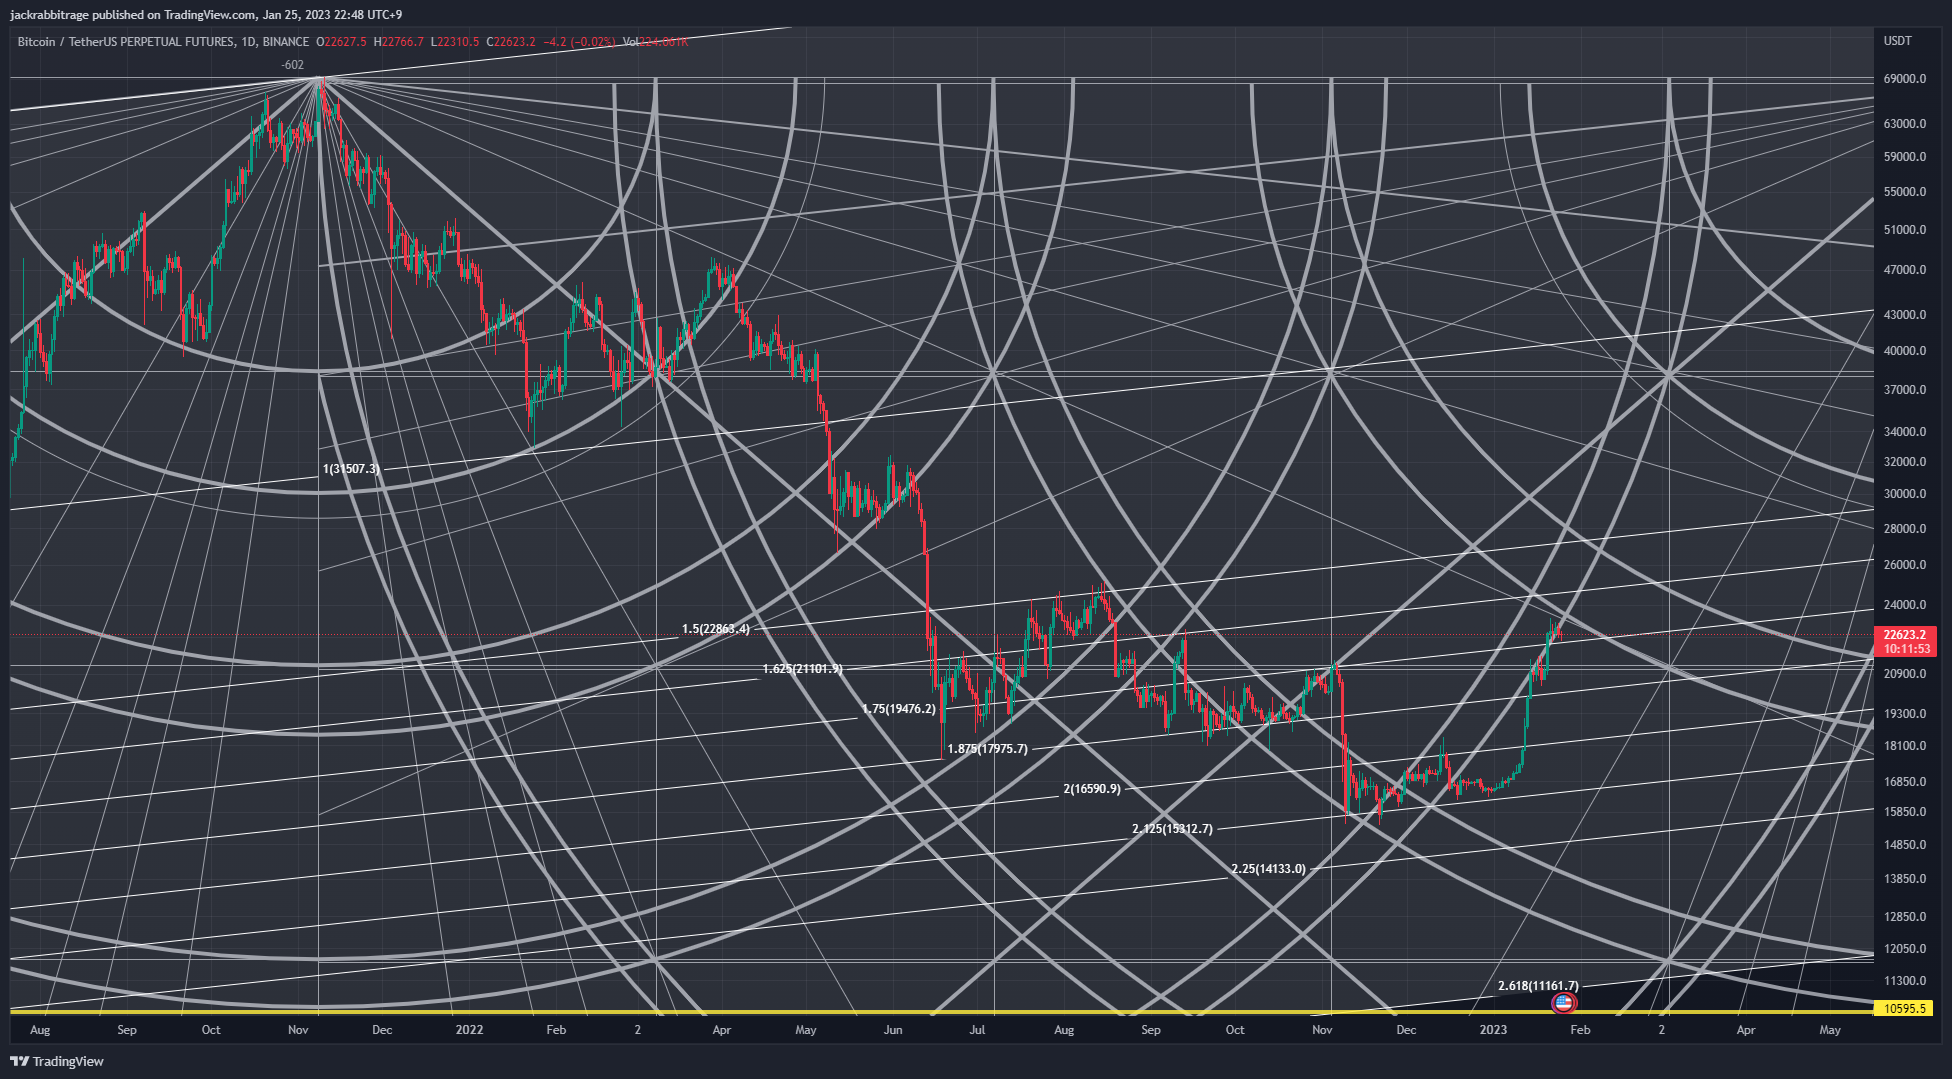This screenshot has width=1952, height=1079.
Task: Click the 34000.0 price axis label
Action: [x=1905, y=432]
